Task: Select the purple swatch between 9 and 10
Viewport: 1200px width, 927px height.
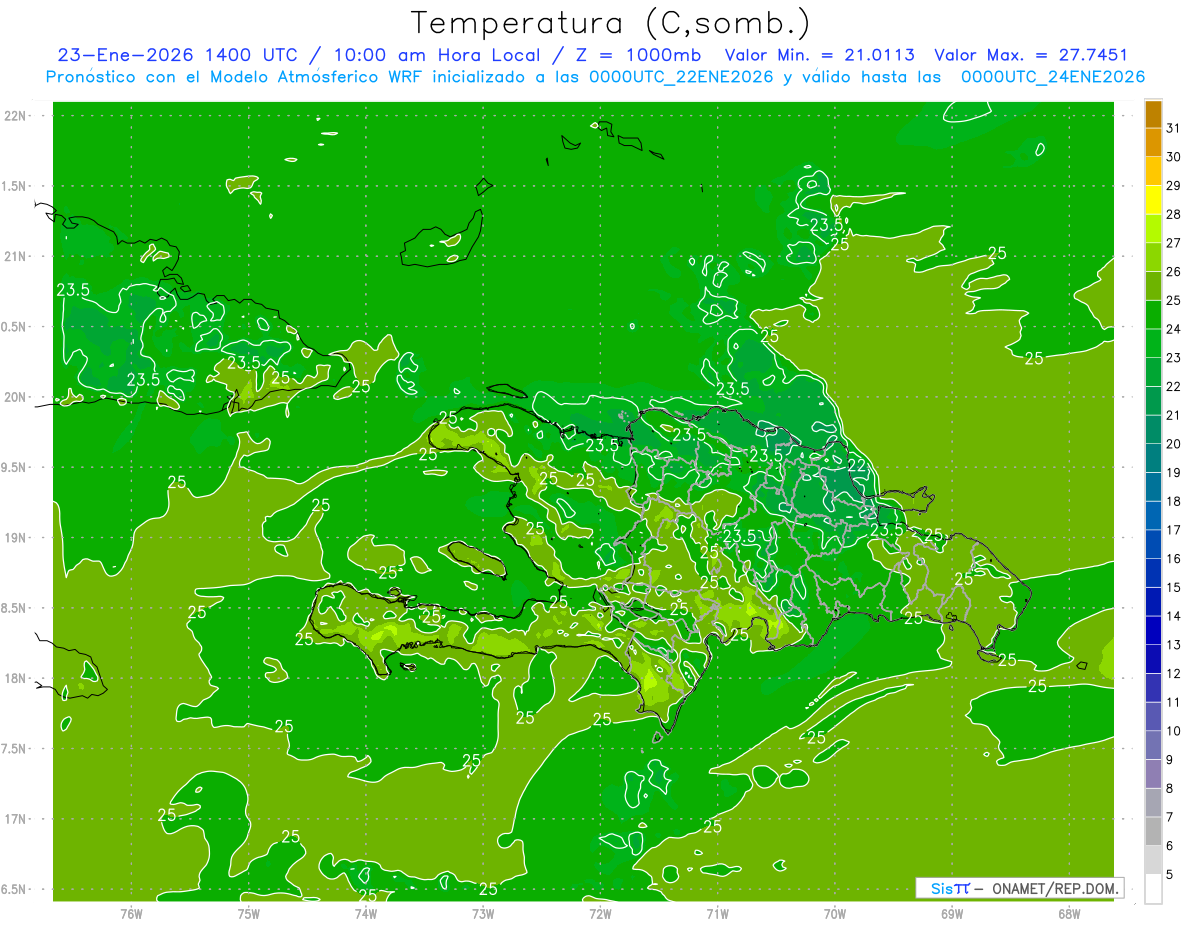Action: point(1153,745)
